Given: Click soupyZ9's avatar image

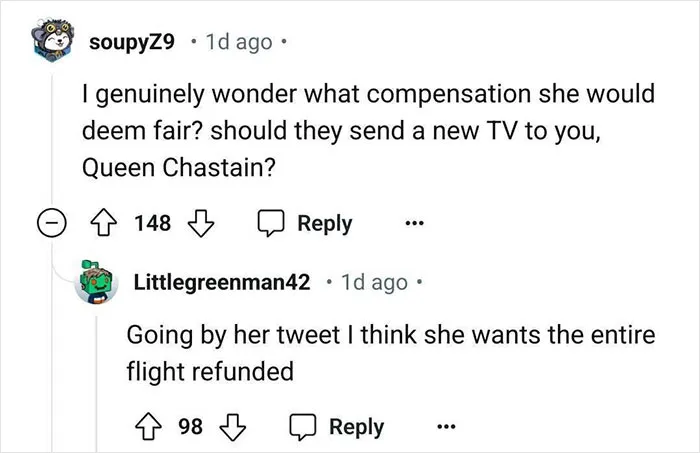Looking at the screenshot, I should click(x=53, y=40).
